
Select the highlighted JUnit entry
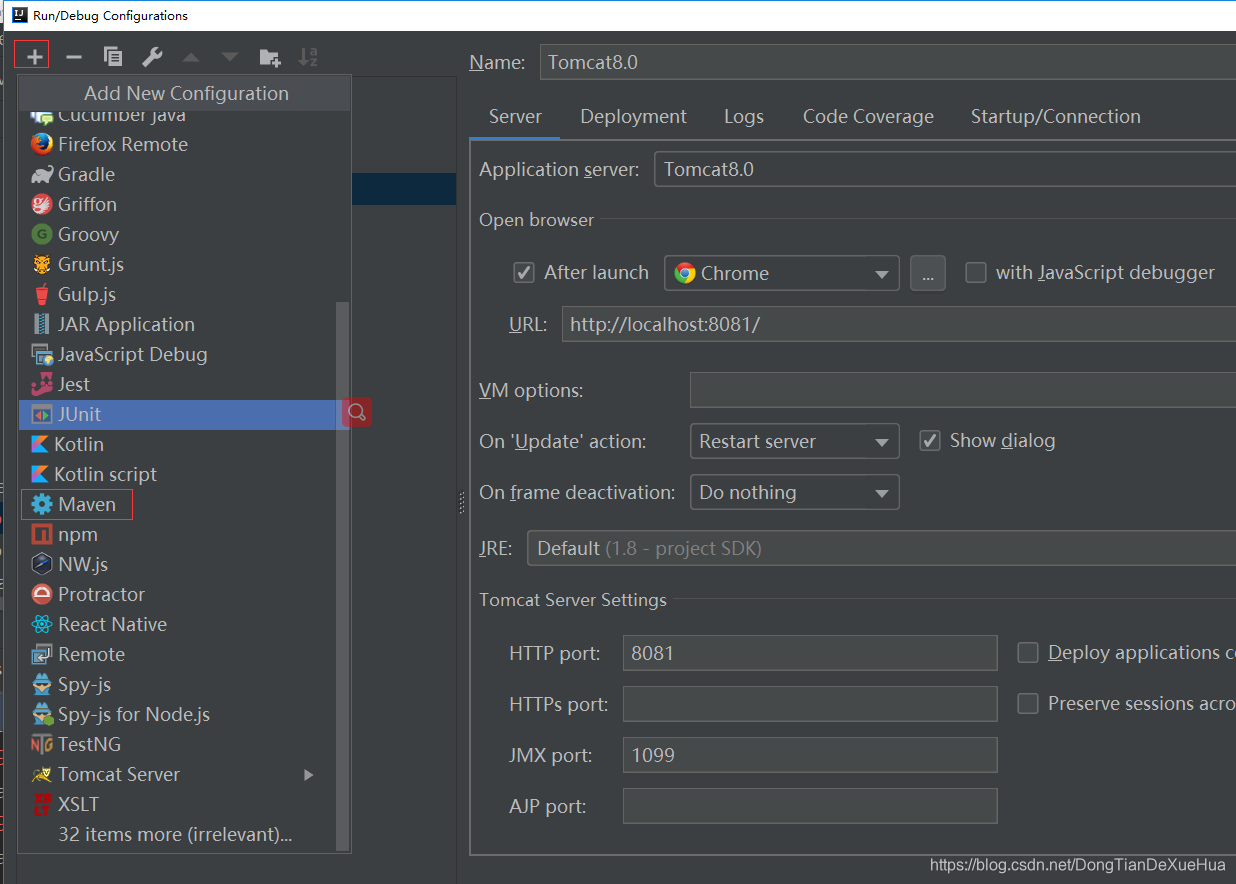(177, 414)
